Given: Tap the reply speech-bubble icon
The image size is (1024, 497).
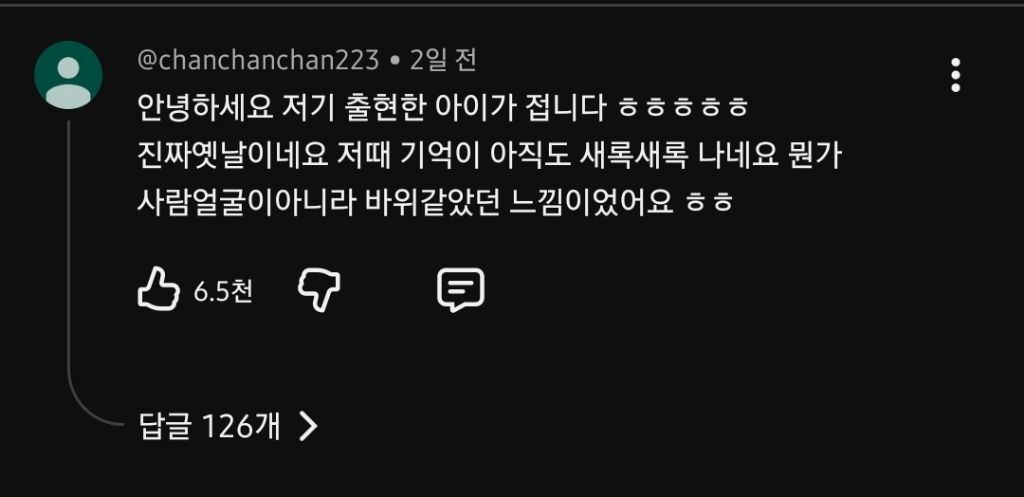Looking at the screenshot, I should 460,289.
